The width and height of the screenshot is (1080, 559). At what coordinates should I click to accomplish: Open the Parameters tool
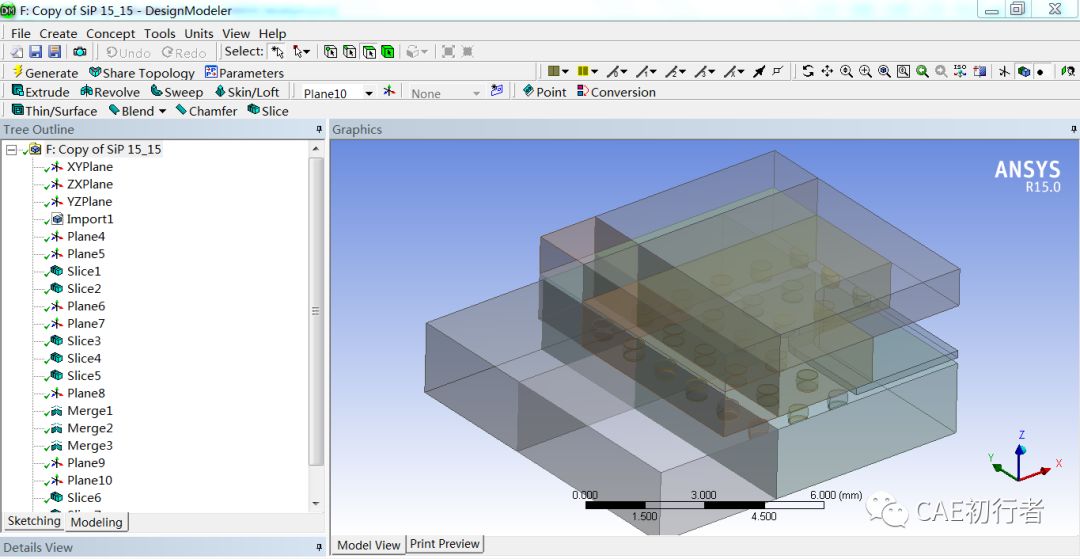[x=244, y=72]
